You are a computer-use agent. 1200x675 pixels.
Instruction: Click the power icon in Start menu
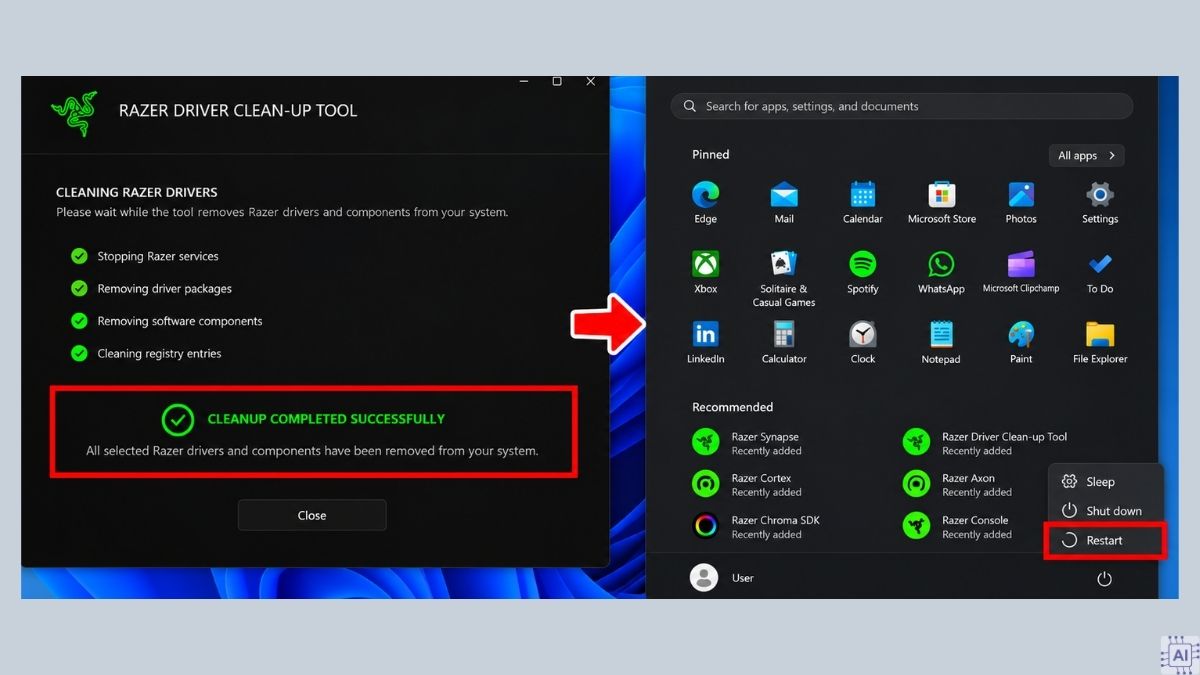(1104, 579)
